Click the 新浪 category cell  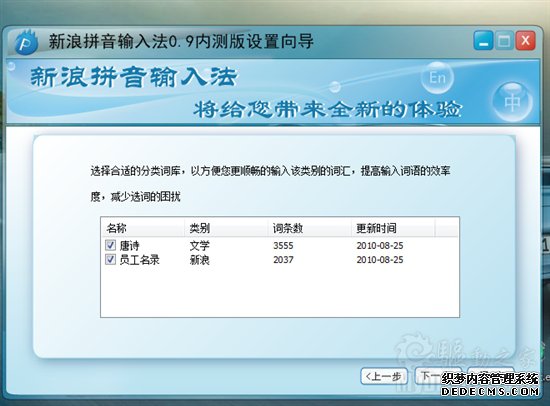[200, 260]
